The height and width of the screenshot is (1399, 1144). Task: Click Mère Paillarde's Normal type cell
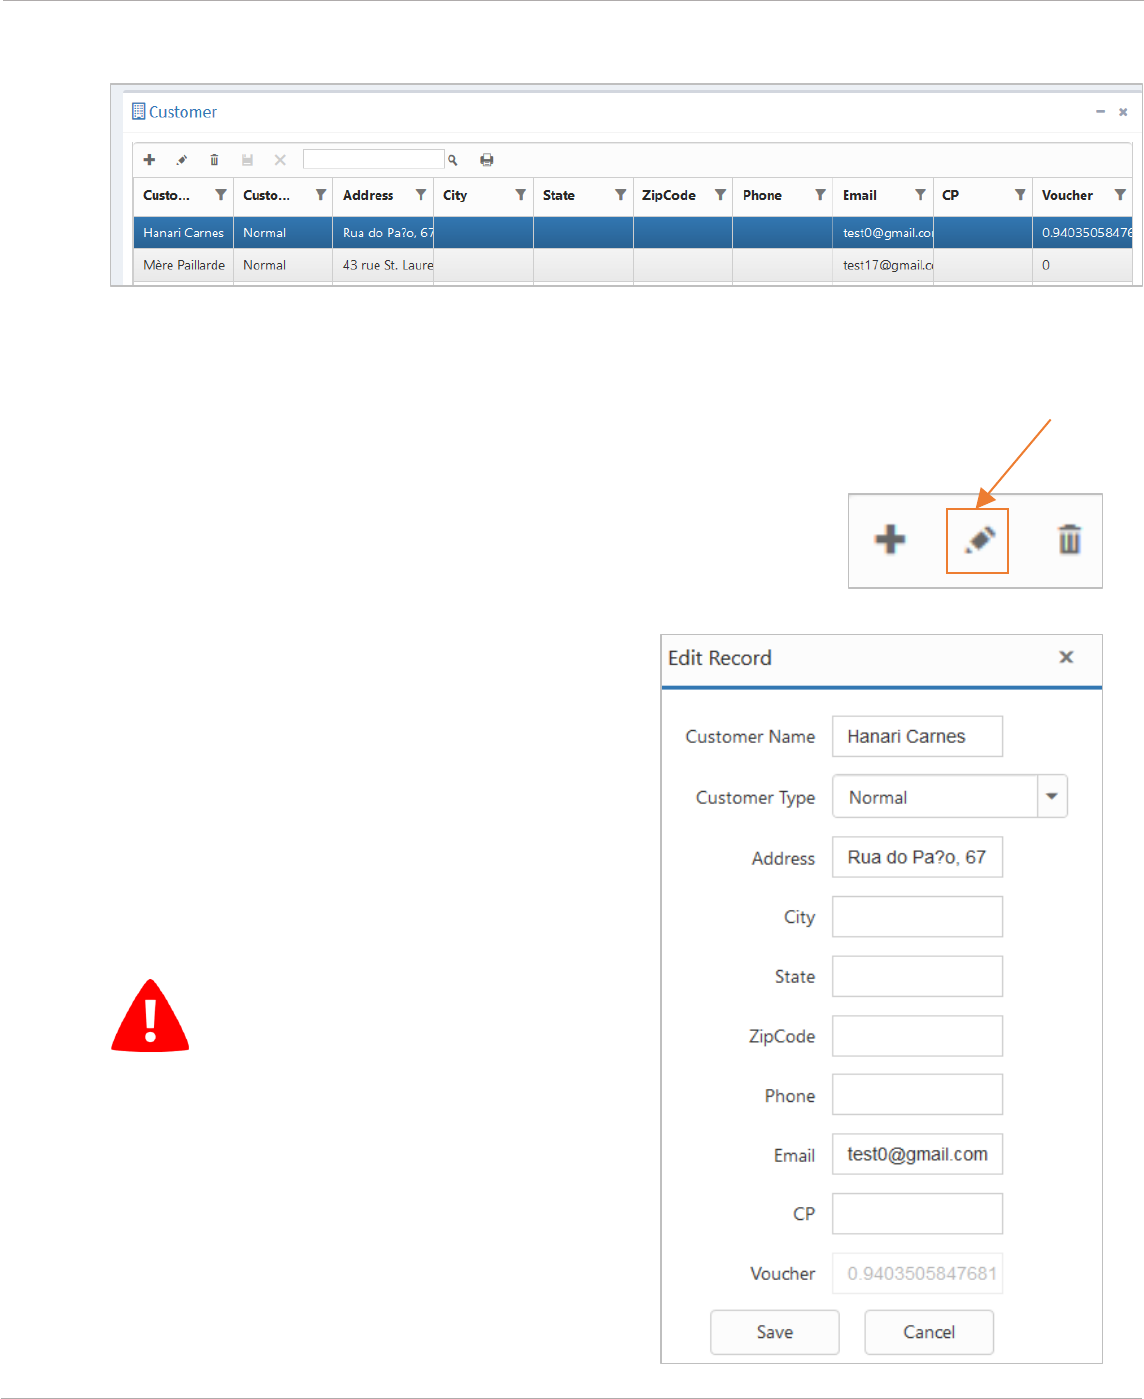(283, 265)
